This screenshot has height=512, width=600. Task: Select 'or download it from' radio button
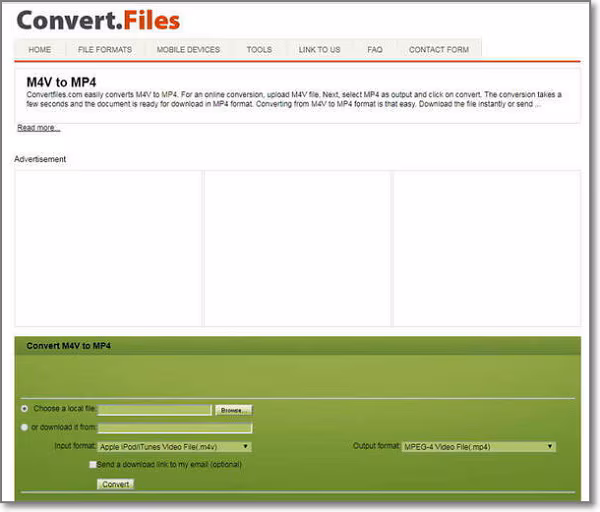pyautogui.click(x=24, y=427)
